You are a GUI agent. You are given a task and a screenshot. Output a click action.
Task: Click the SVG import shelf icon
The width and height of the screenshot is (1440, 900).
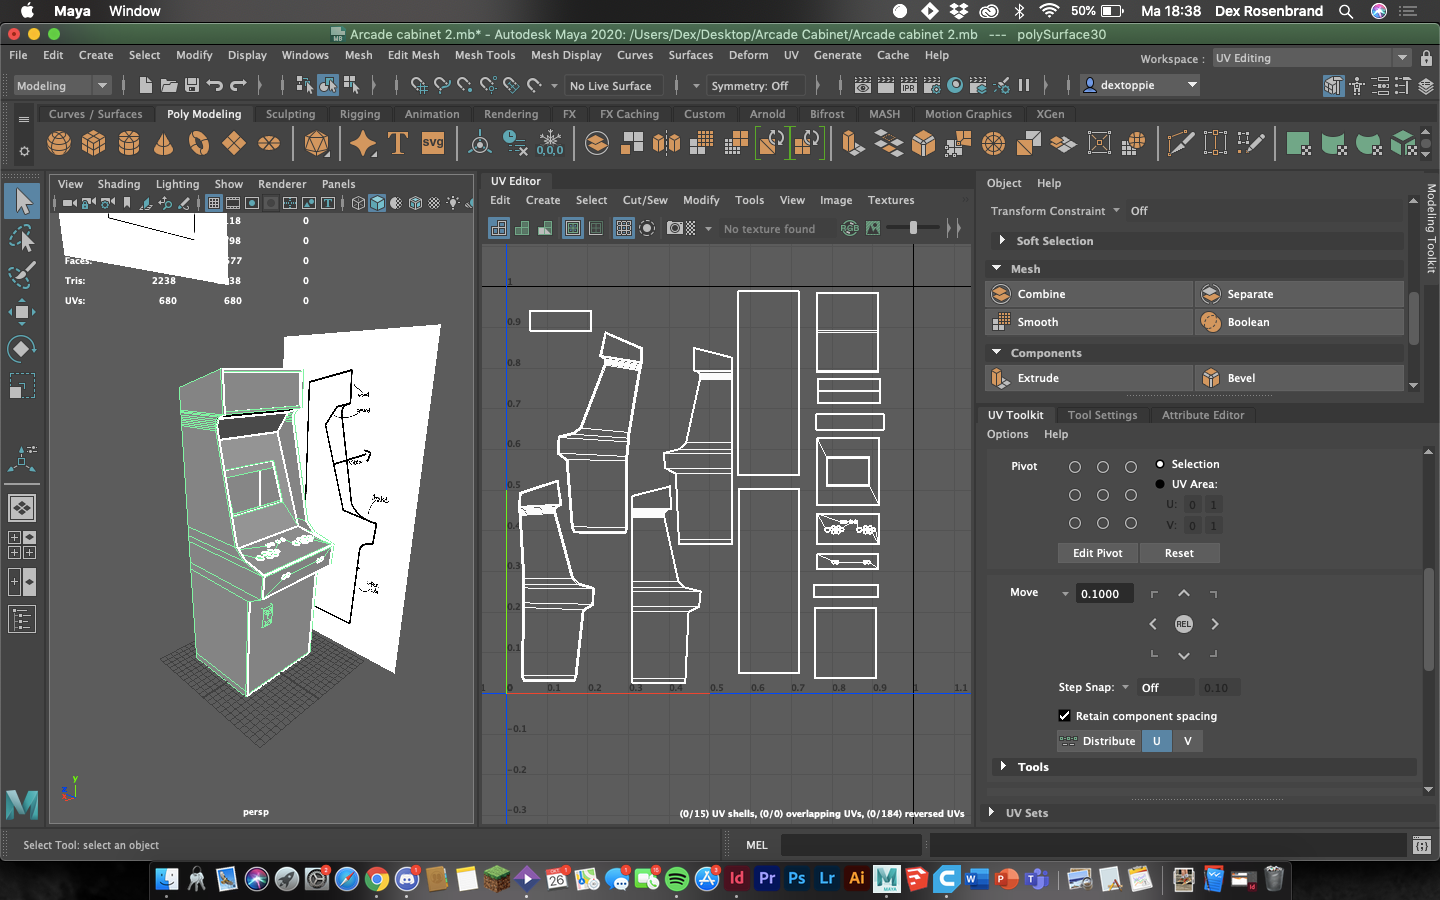[432, 144]
